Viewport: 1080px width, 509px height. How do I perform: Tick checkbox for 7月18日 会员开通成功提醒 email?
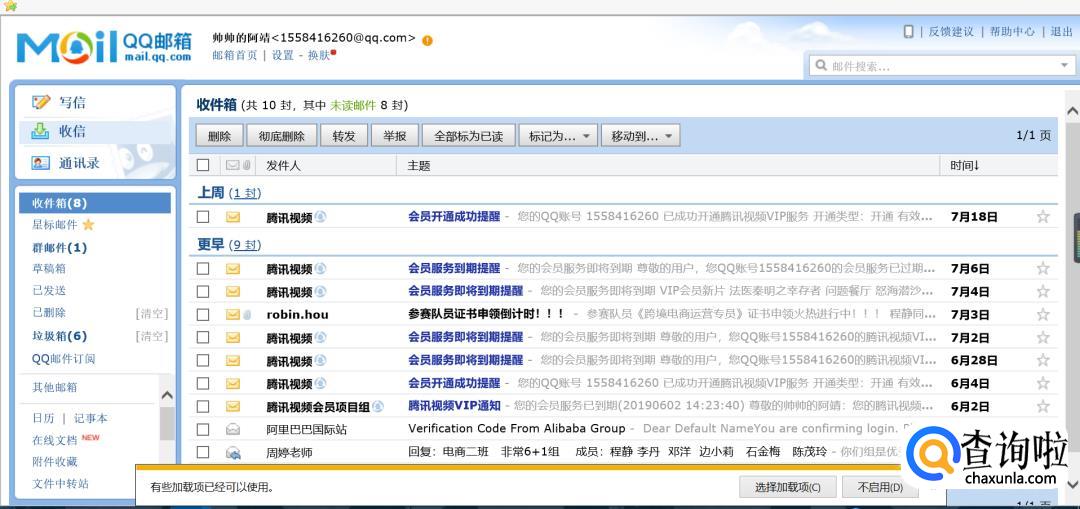[x=202, y=217]
